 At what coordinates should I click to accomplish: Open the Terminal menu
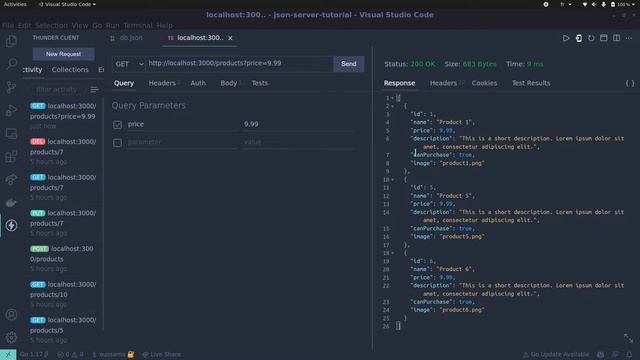(x=138, y=25)
